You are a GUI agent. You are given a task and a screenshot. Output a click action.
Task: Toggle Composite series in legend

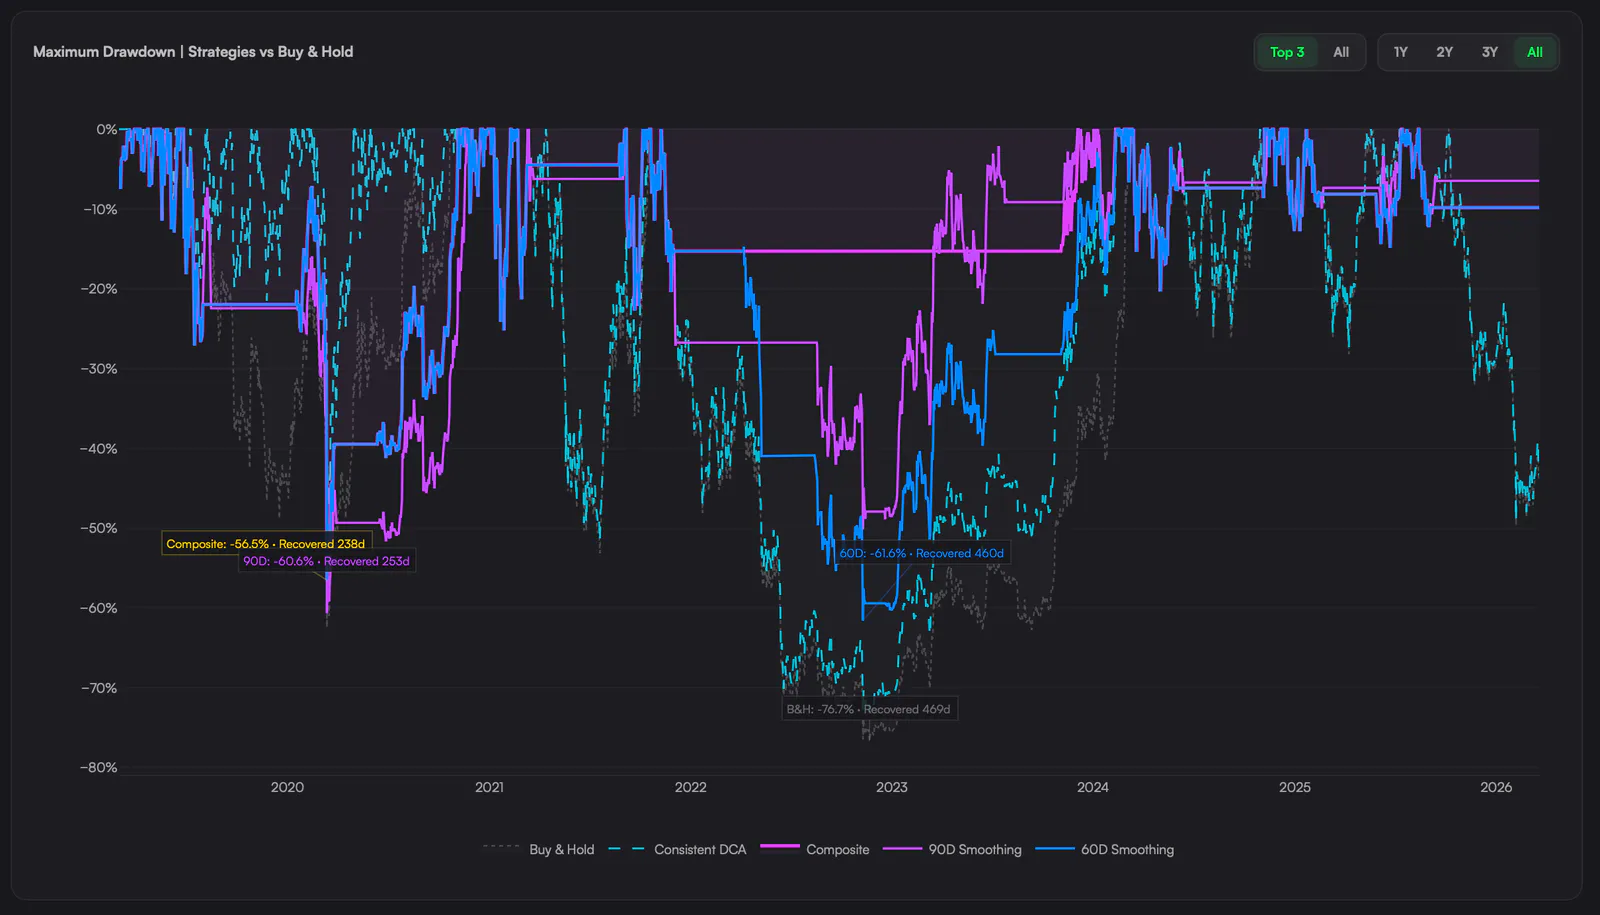[815, 849]
